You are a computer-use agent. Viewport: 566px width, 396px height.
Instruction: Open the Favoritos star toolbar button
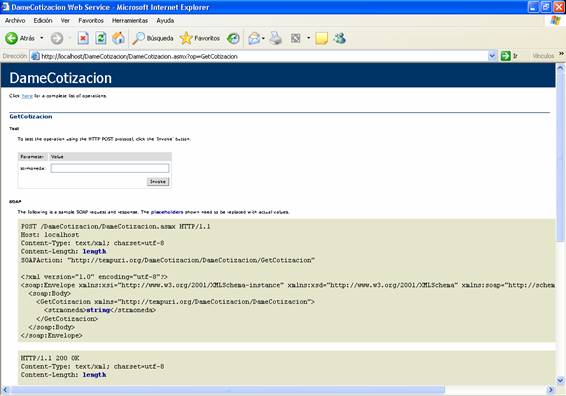tap(200, 38)
